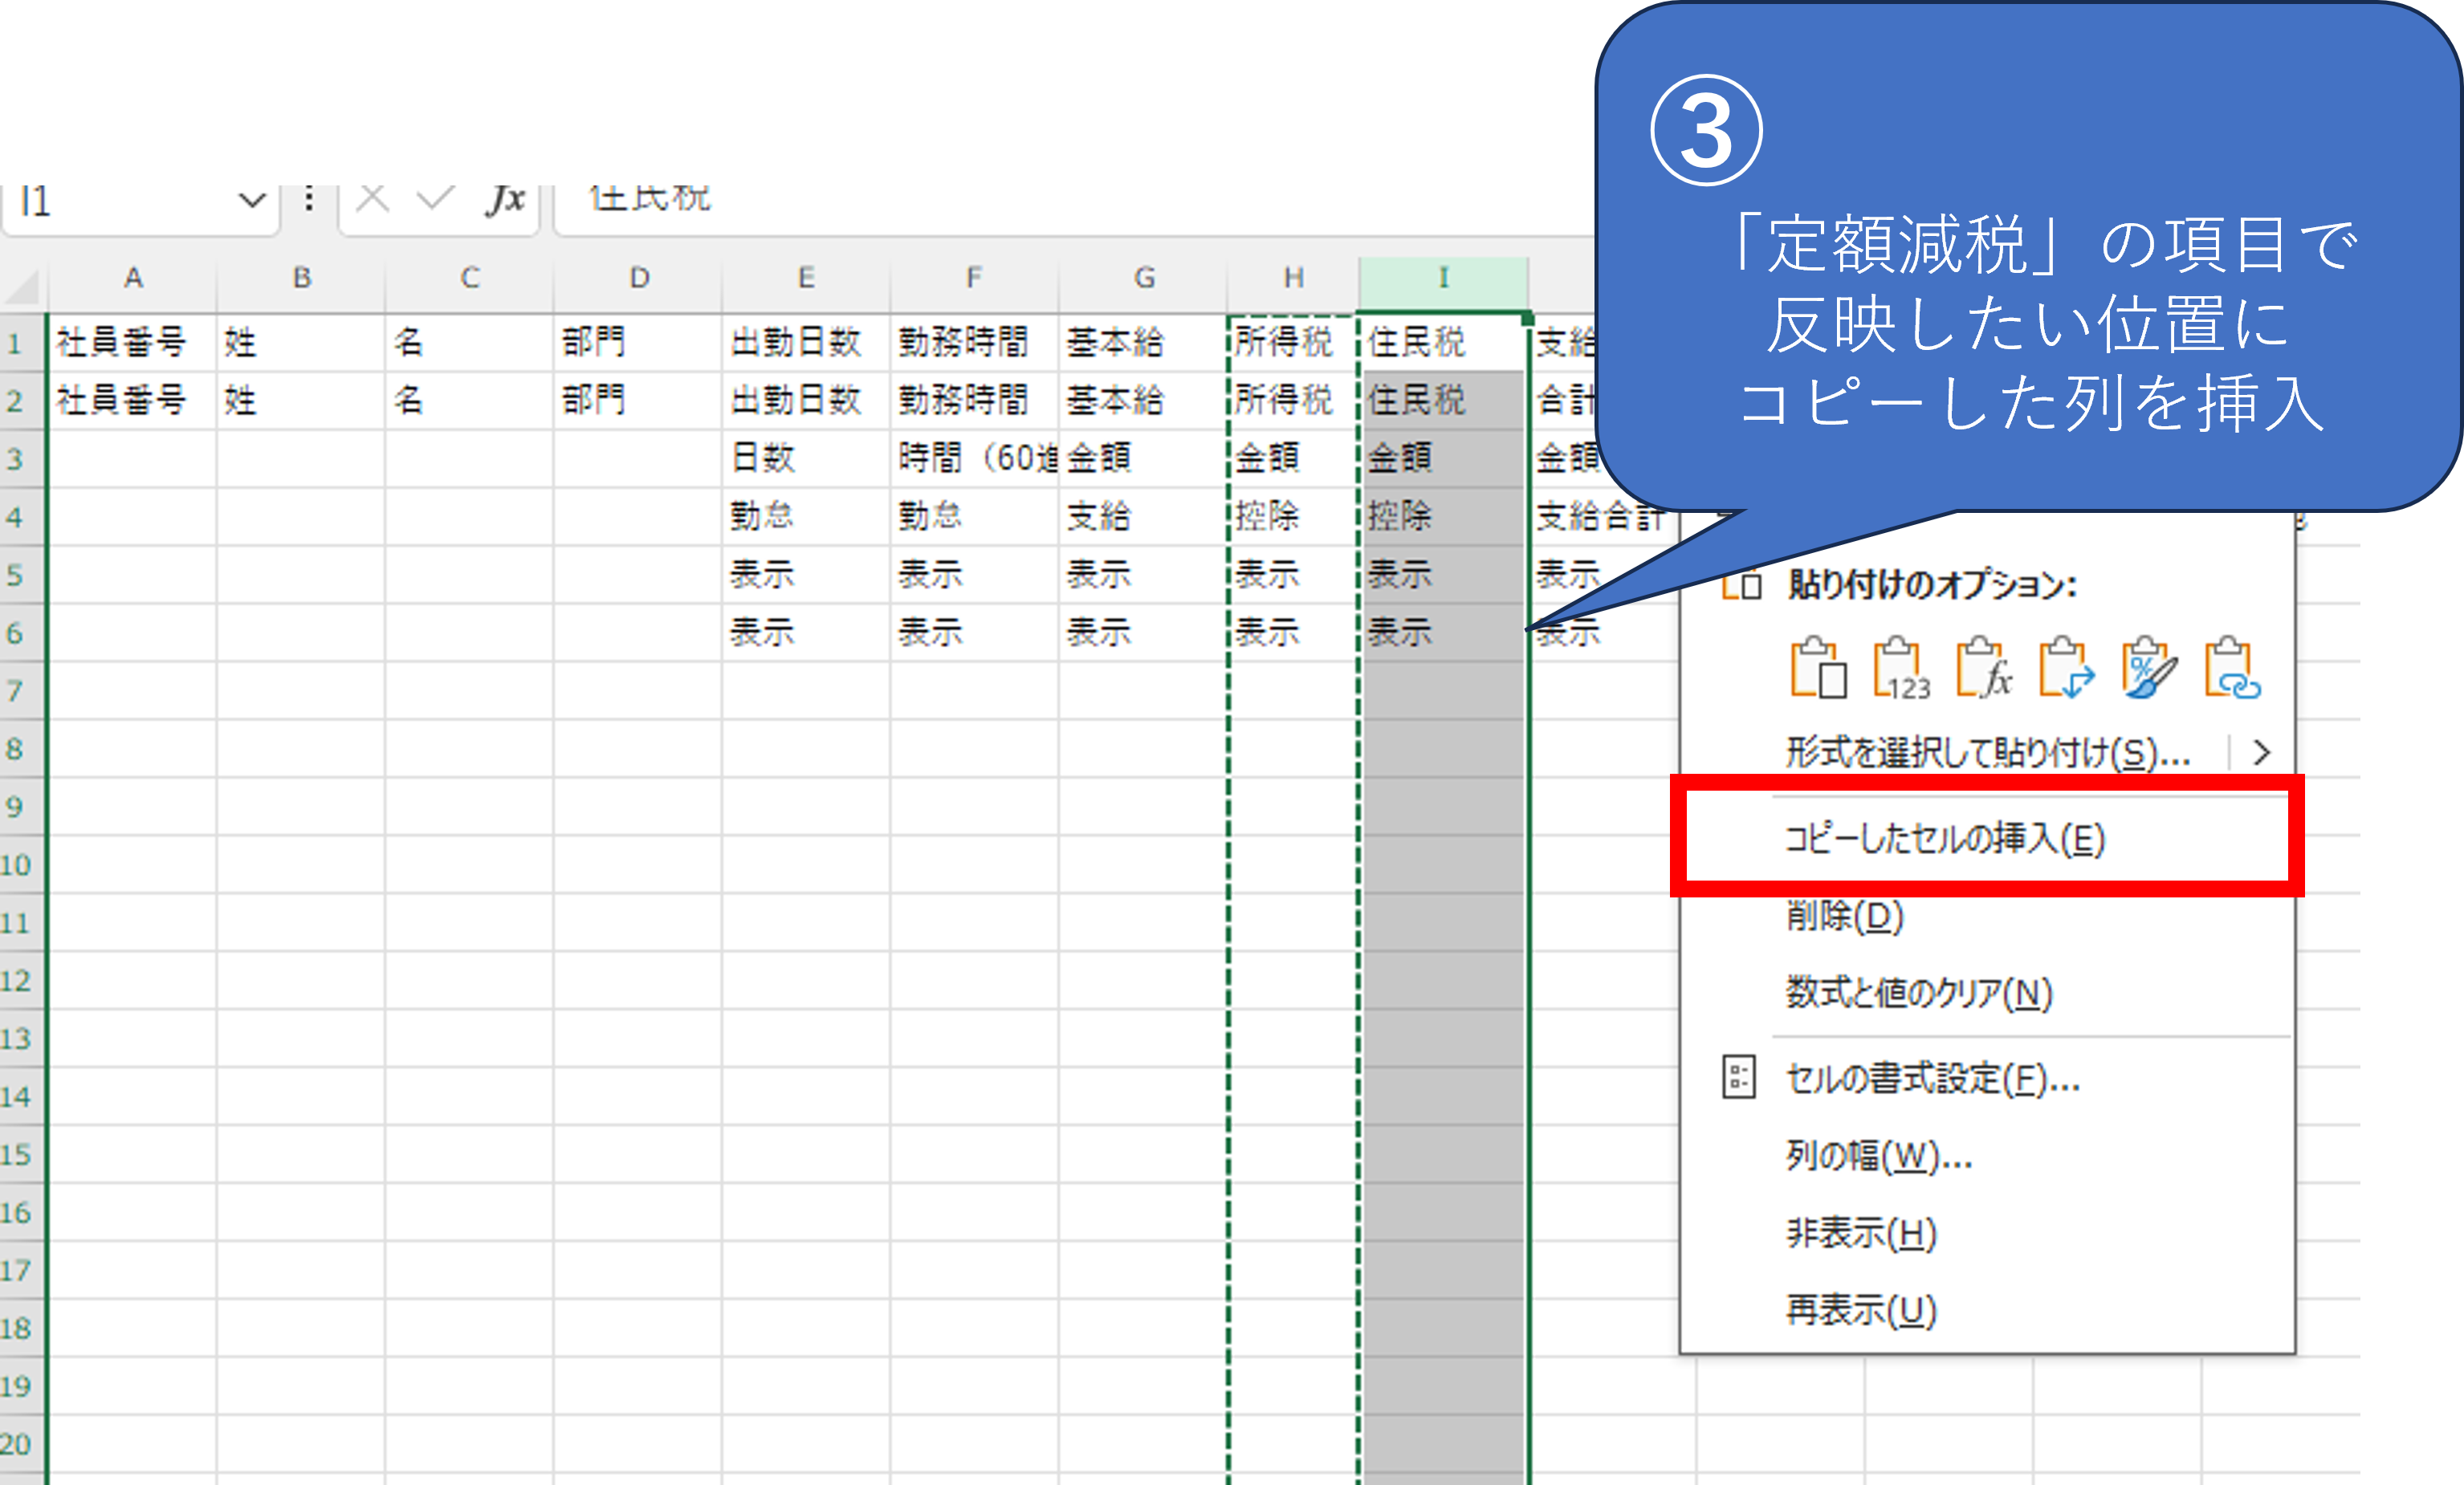Viewport: 2464px width, 1485px height.
Task: Click the Transpose paste icon
Action: click(x=2067, y=667)
